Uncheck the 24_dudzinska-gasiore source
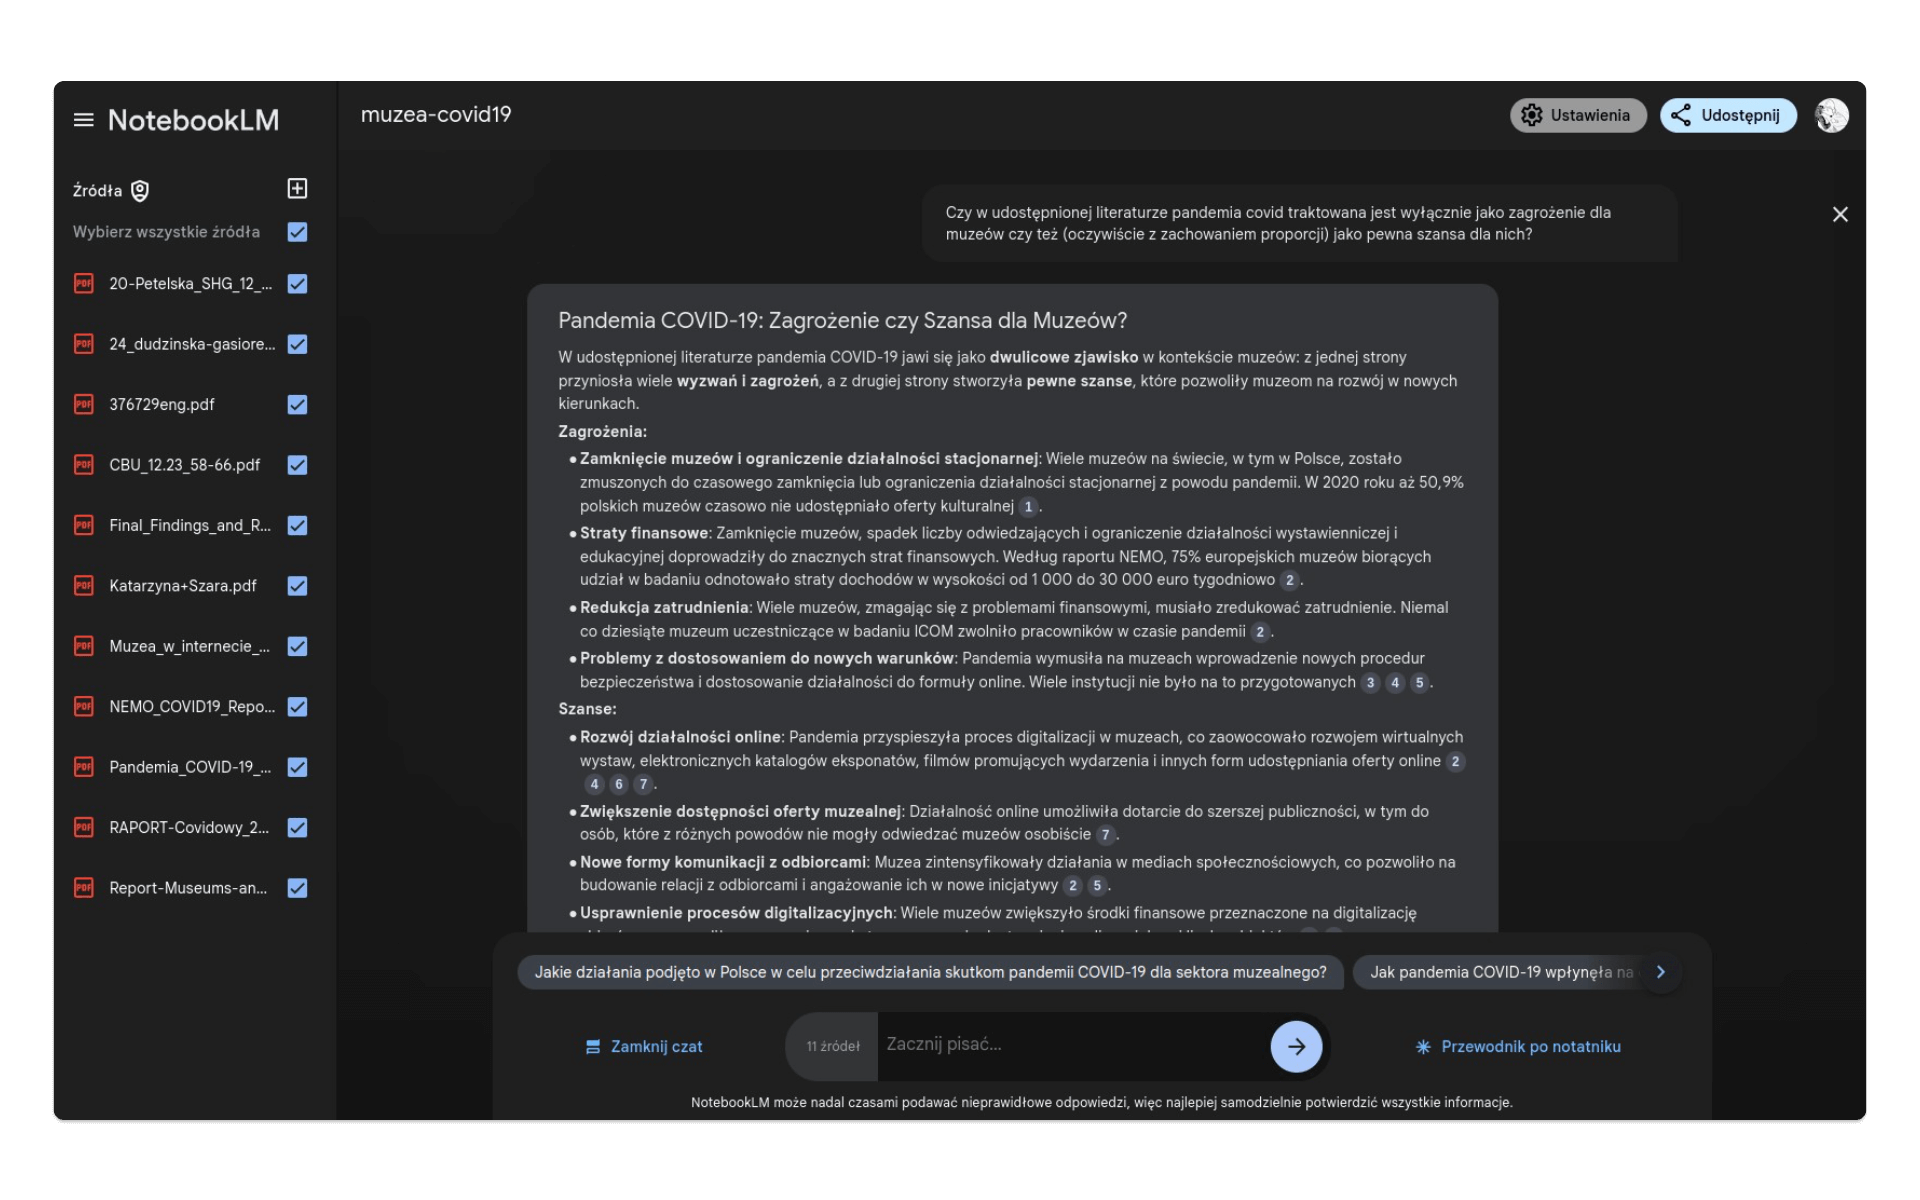Viewport: 1920px width, 1200px height. coord(297,344)
